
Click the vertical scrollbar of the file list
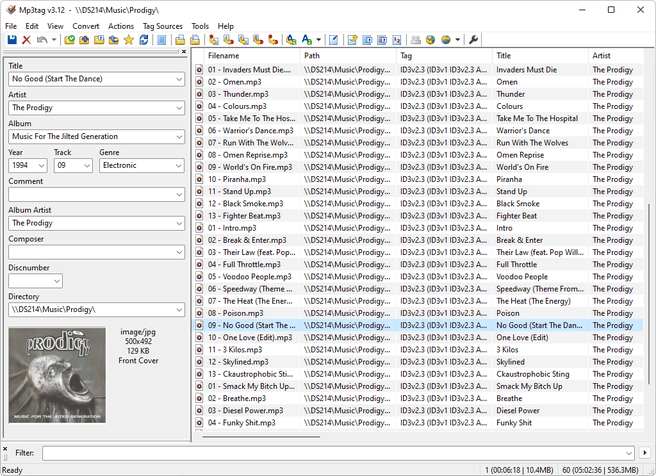pyautogui.click(x=648, y=293)
